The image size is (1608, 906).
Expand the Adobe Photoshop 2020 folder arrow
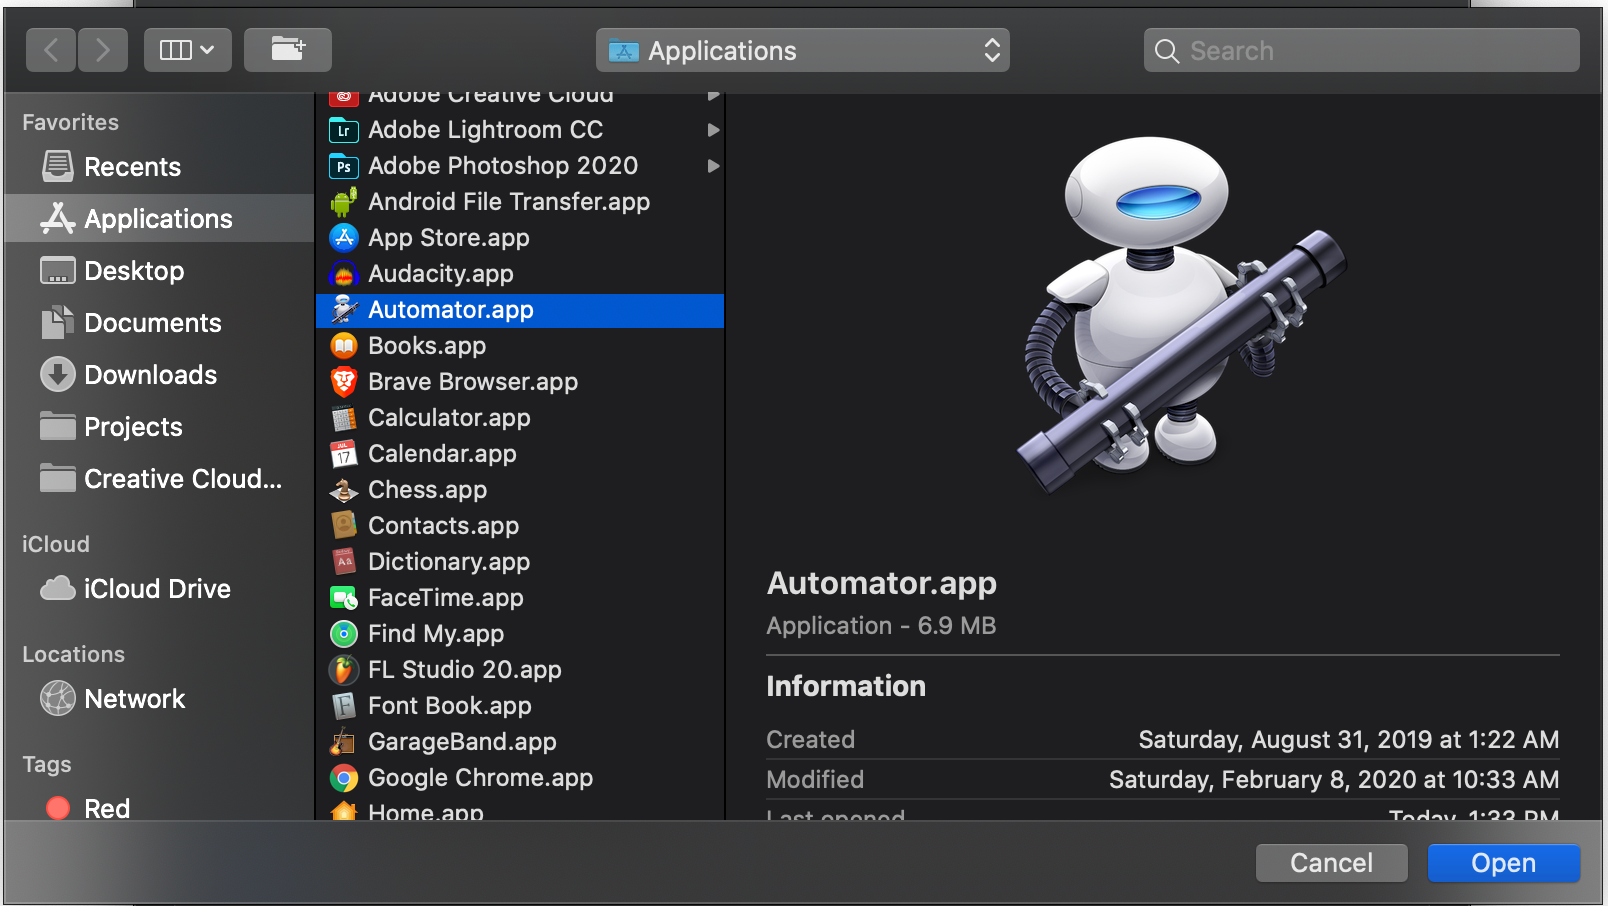tap(713, 166)
